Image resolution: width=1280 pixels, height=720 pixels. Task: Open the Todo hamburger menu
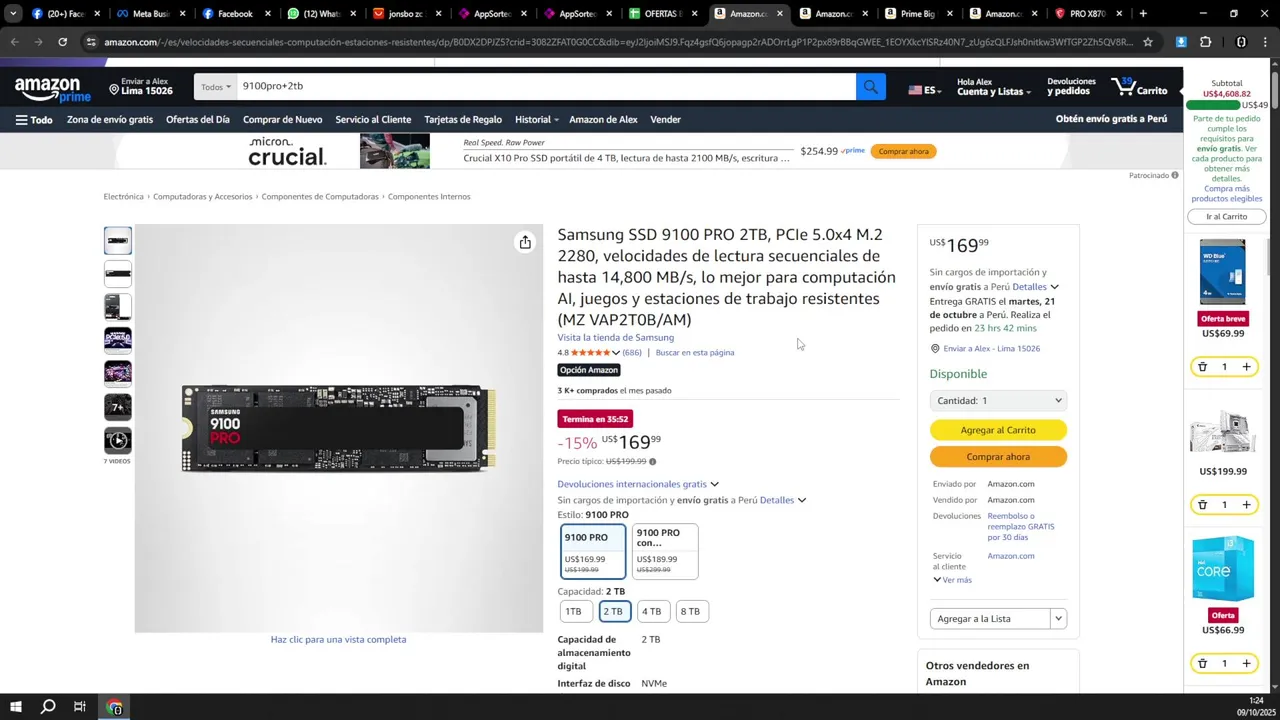pyautogui.click(x=34, y=120)
